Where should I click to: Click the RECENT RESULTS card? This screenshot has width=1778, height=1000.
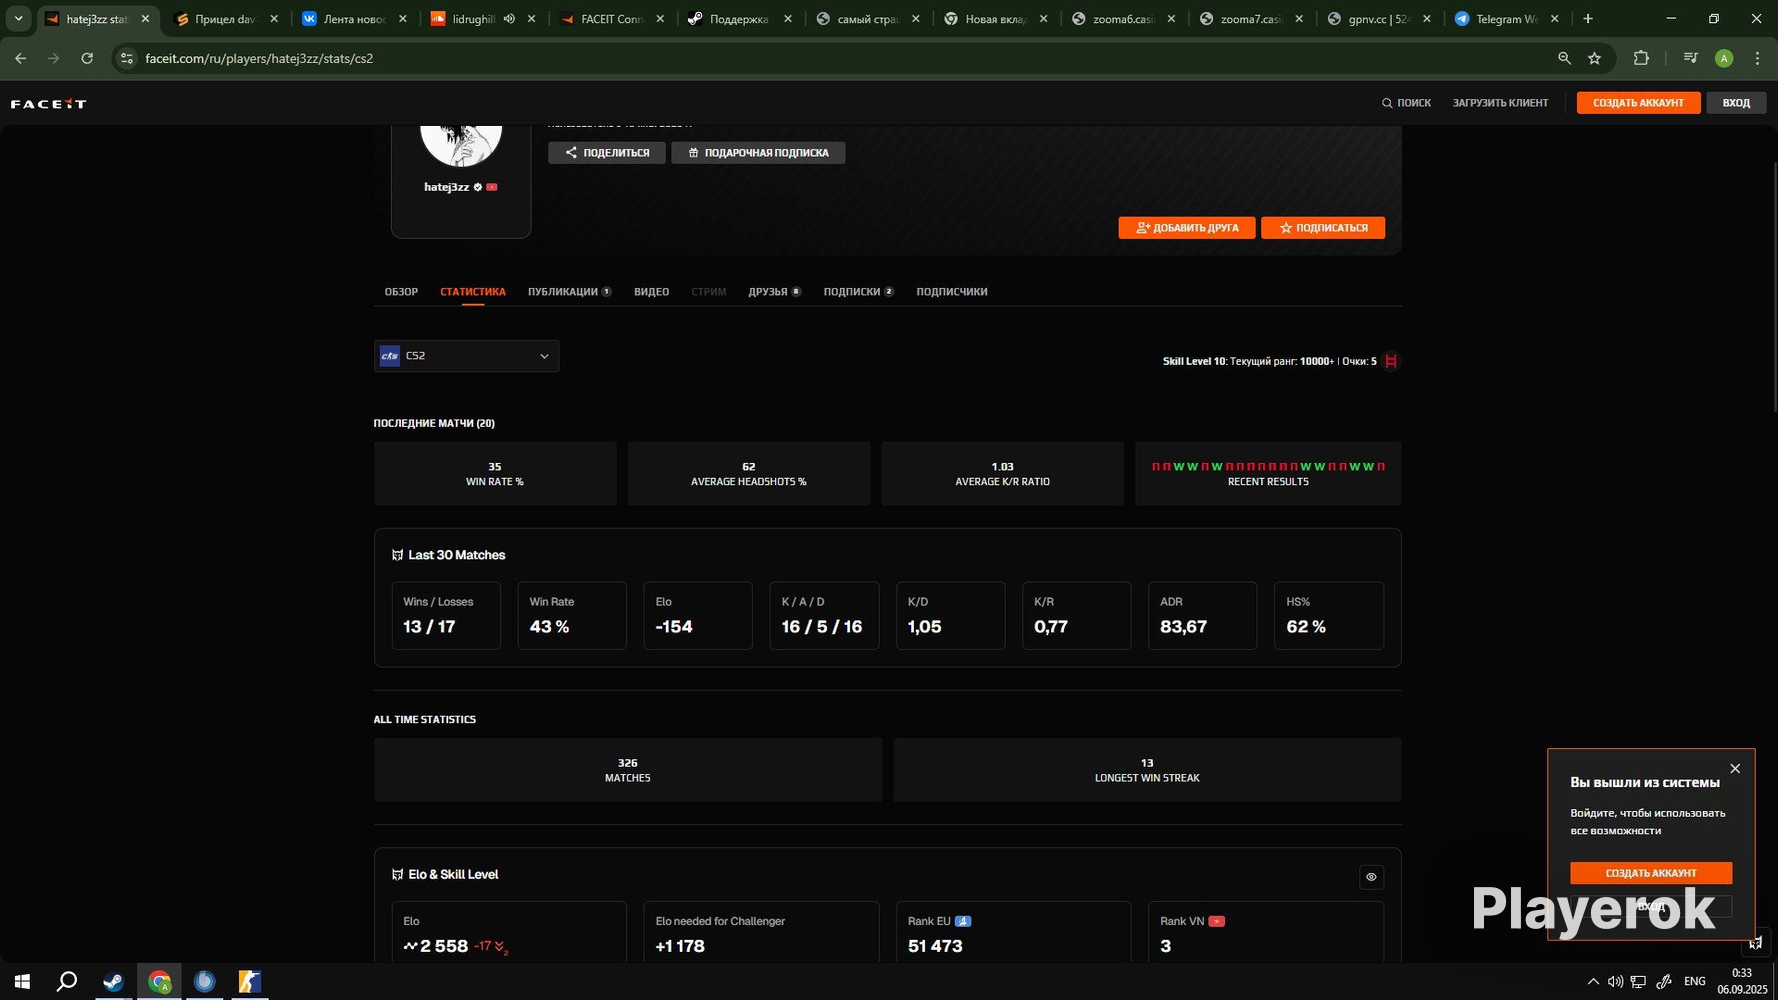pos(1268,474)
